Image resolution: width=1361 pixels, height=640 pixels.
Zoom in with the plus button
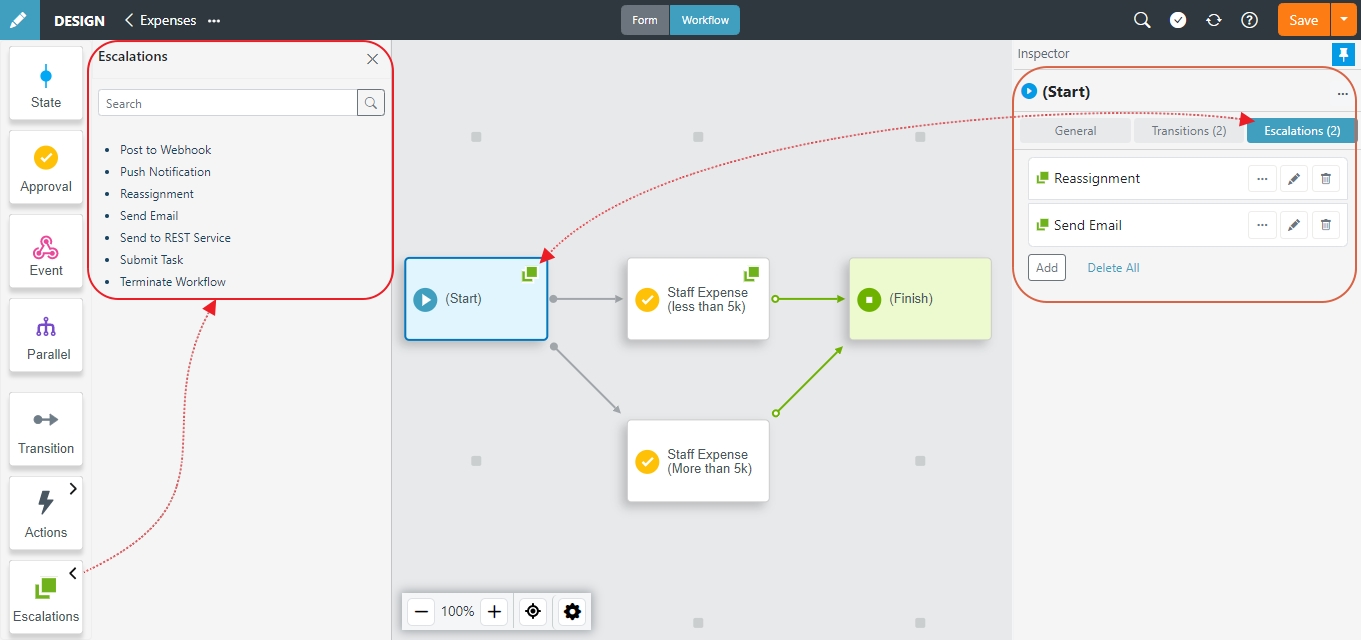click(x=494, y=611)
